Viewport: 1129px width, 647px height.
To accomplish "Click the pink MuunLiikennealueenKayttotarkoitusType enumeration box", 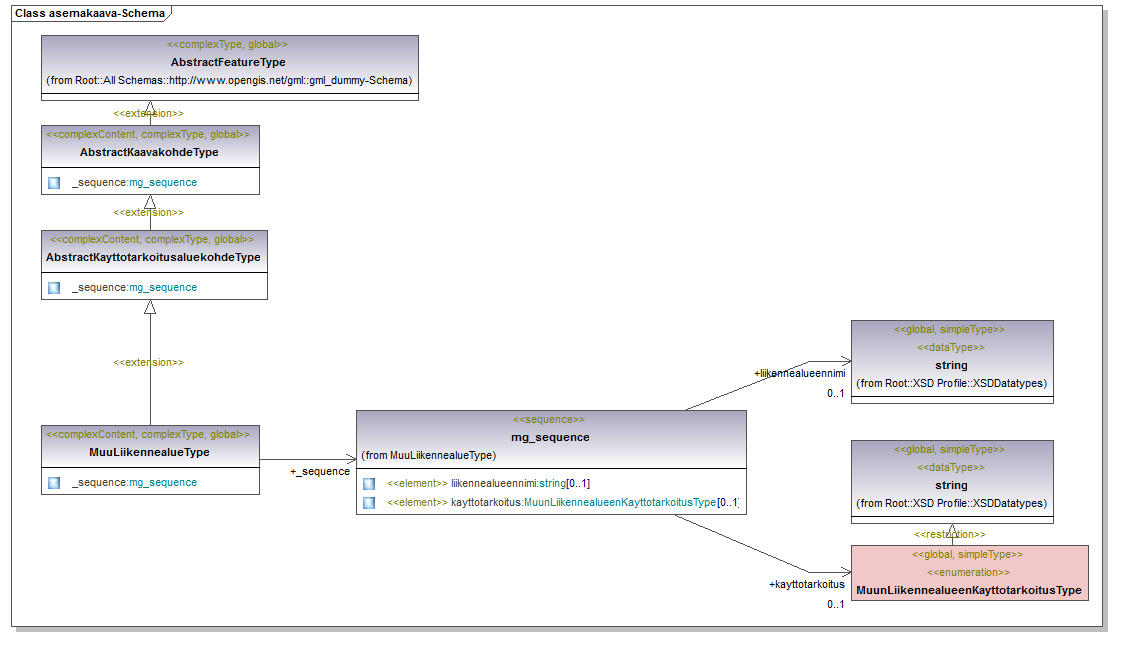I will click(x=968, y=573).
